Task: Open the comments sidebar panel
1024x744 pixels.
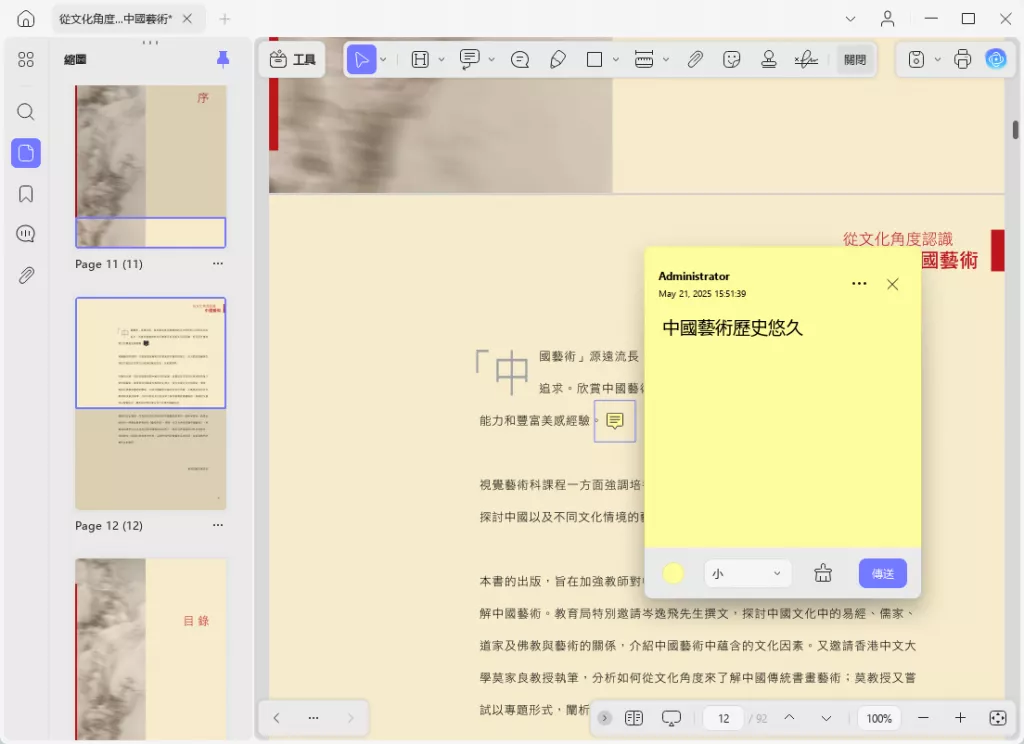Action: (x=25, y=234)
